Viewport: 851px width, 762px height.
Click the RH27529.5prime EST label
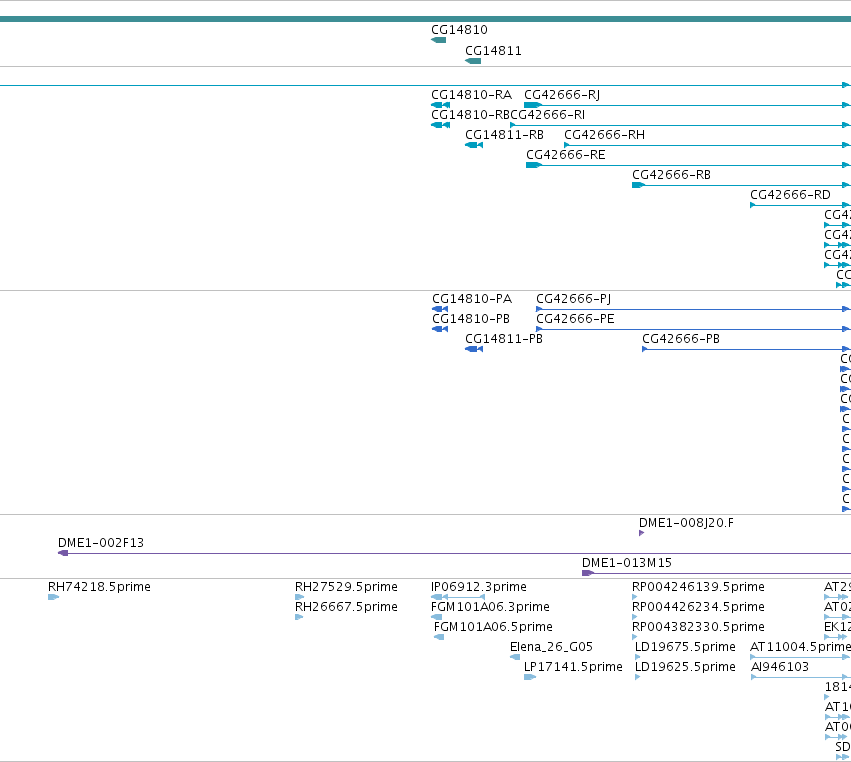(x=346, y=587)
